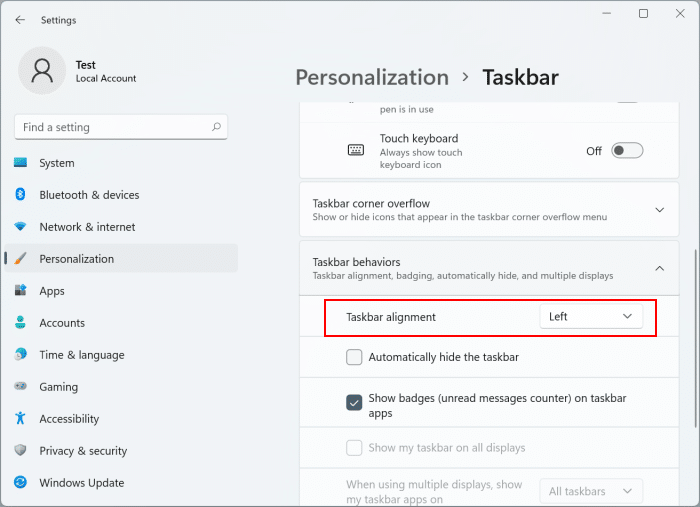
Task: Open Accessibility settings category
Action: 121,419
